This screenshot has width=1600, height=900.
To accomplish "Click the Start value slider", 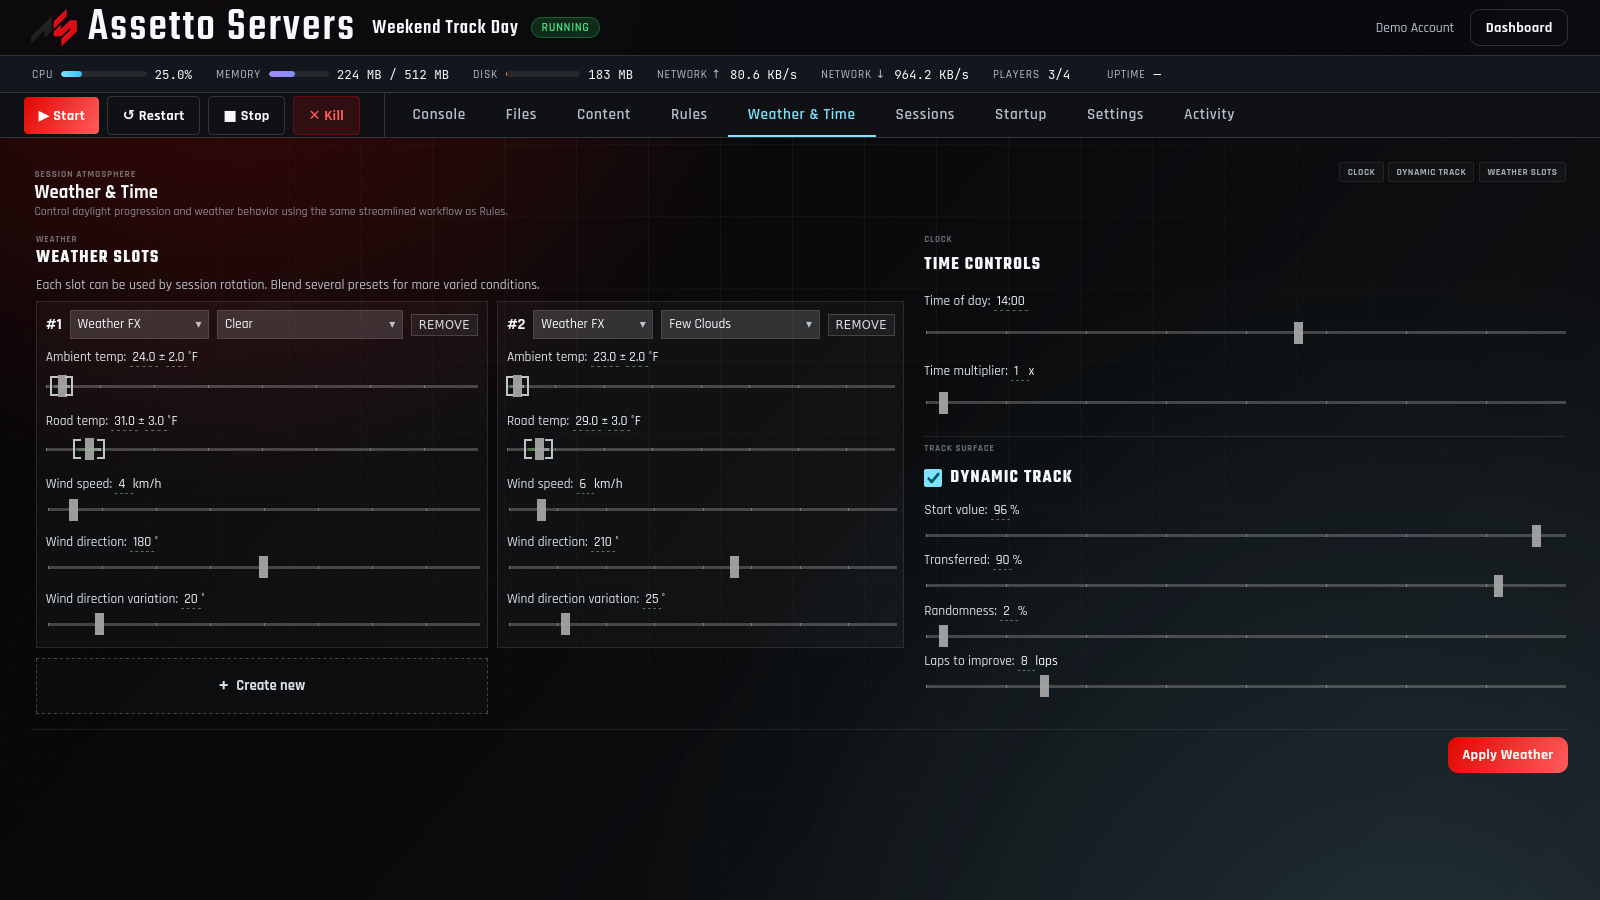I will click(x=1245, y=536).
